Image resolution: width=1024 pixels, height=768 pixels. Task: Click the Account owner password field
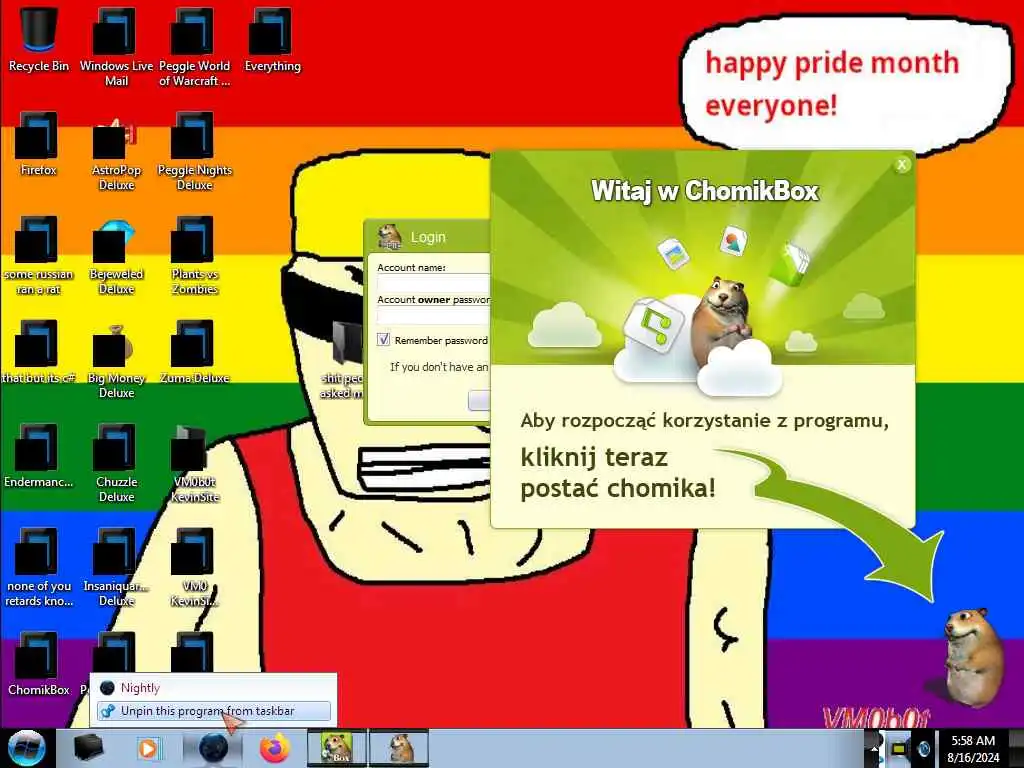coord(433,315)
